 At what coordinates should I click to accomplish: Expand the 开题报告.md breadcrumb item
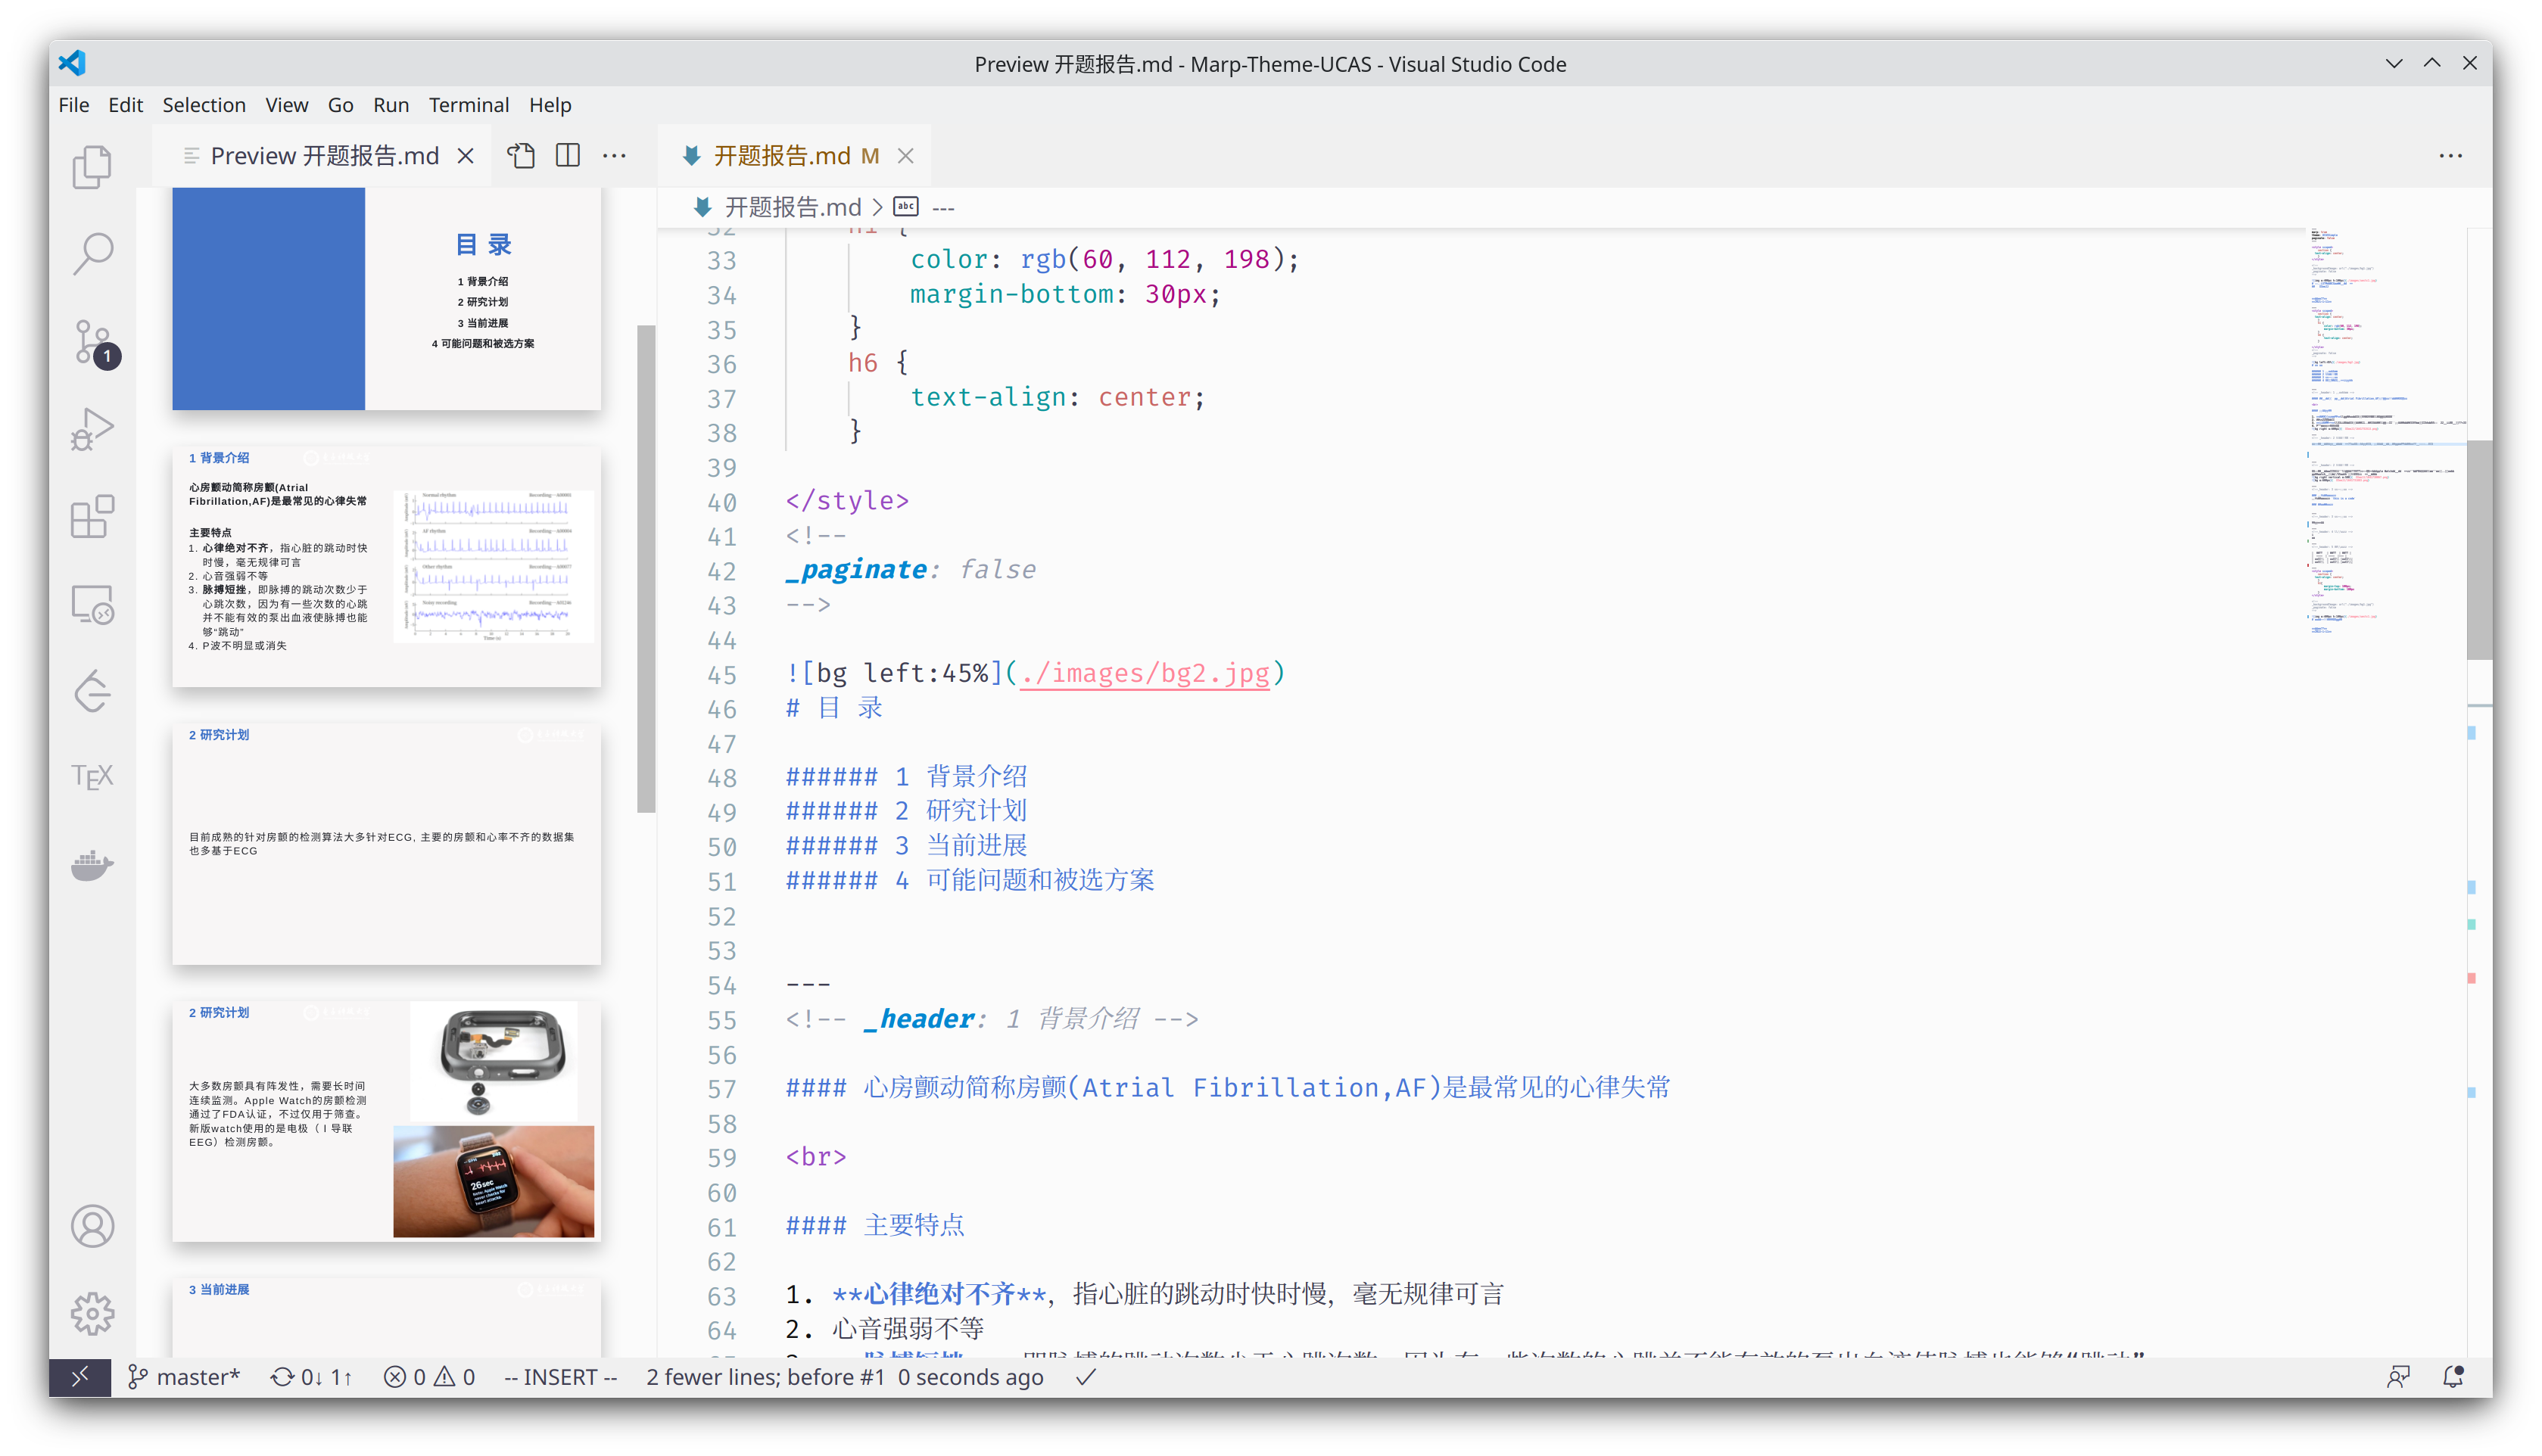pos(792,207)
